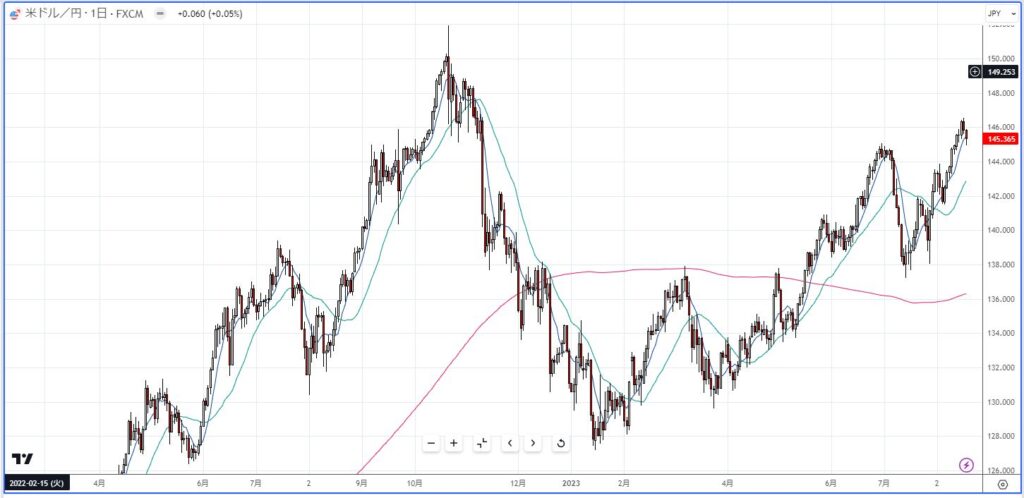
Task: Zoom in with the plus chart button
Action: pyautogui.click(x=454, y=443)
